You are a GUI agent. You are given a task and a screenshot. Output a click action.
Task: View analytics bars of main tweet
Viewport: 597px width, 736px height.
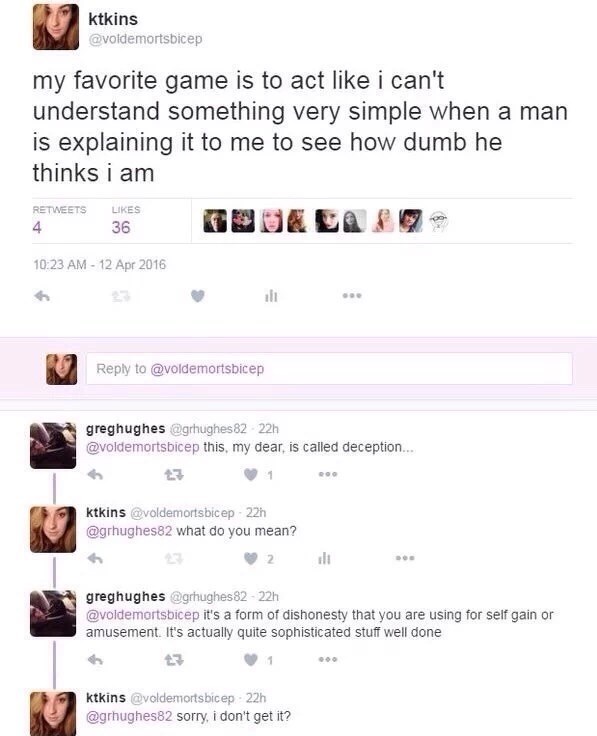pos(271,296)
